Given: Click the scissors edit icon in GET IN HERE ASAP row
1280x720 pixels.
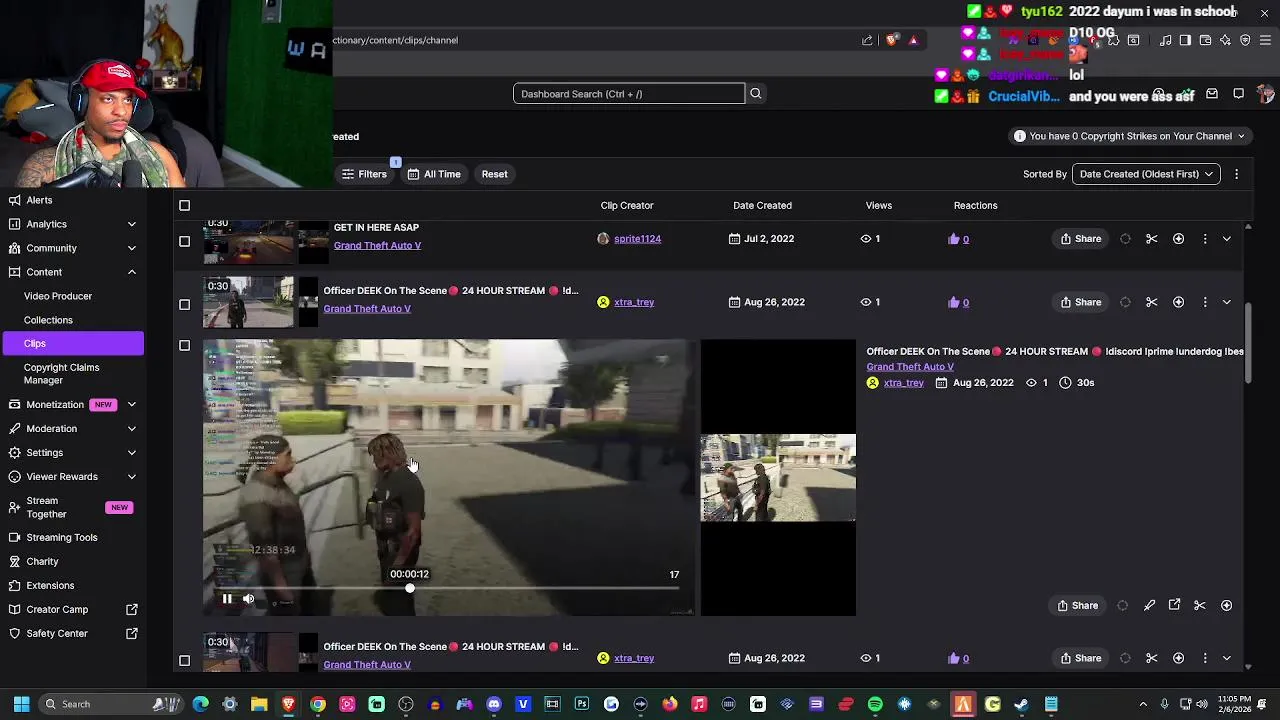Looking at the screenshot, I should (x=1151, y=239).
